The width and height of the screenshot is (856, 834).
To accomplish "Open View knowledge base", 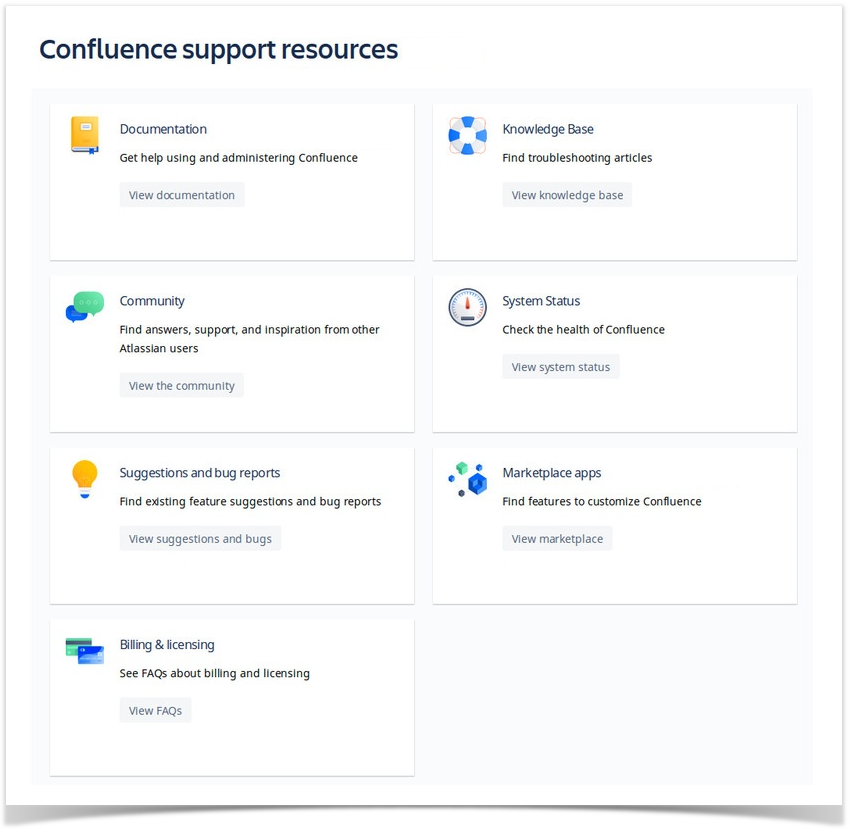I will coord(567,195).
